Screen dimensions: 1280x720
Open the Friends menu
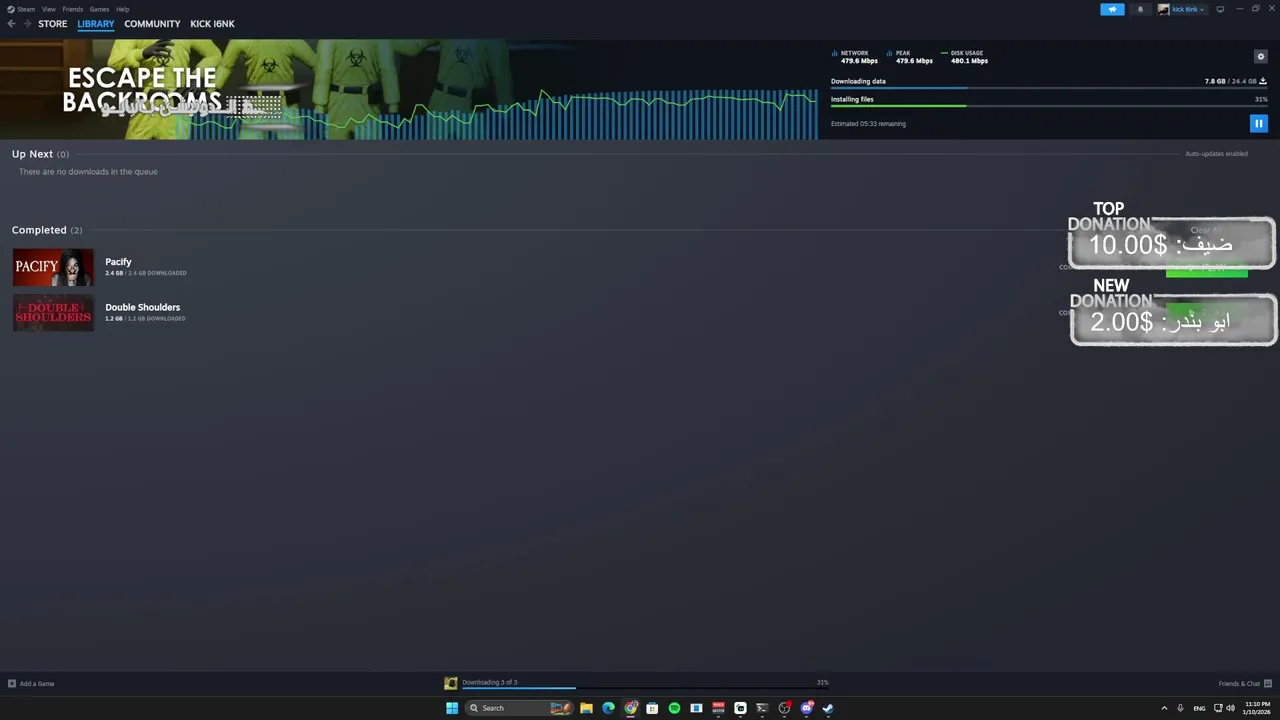73,9
